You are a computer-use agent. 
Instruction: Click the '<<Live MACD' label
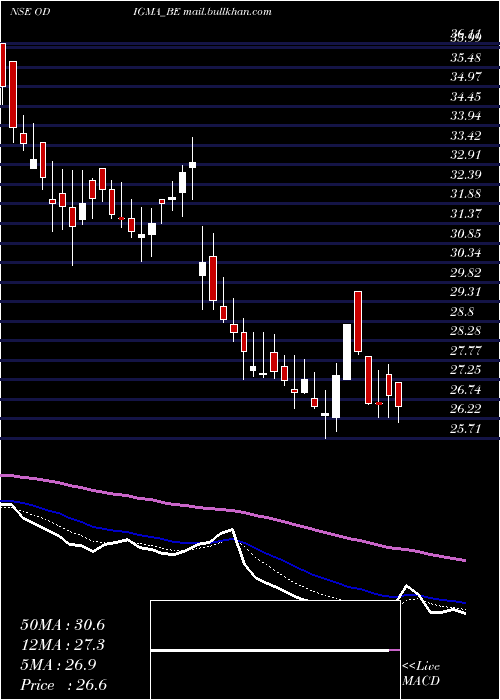click(x=421, y=673)
